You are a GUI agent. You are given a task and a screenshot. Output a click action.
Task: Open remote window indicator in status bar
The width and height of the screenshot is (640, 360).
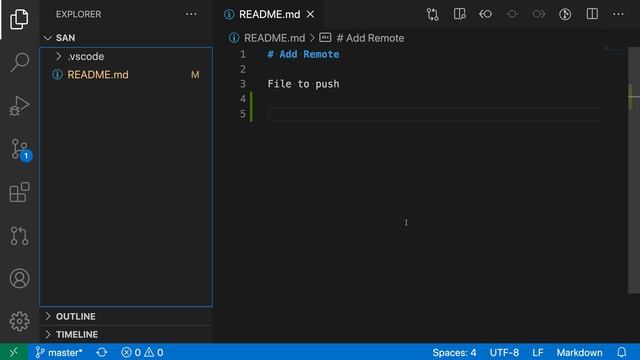[x=14, y=352]
